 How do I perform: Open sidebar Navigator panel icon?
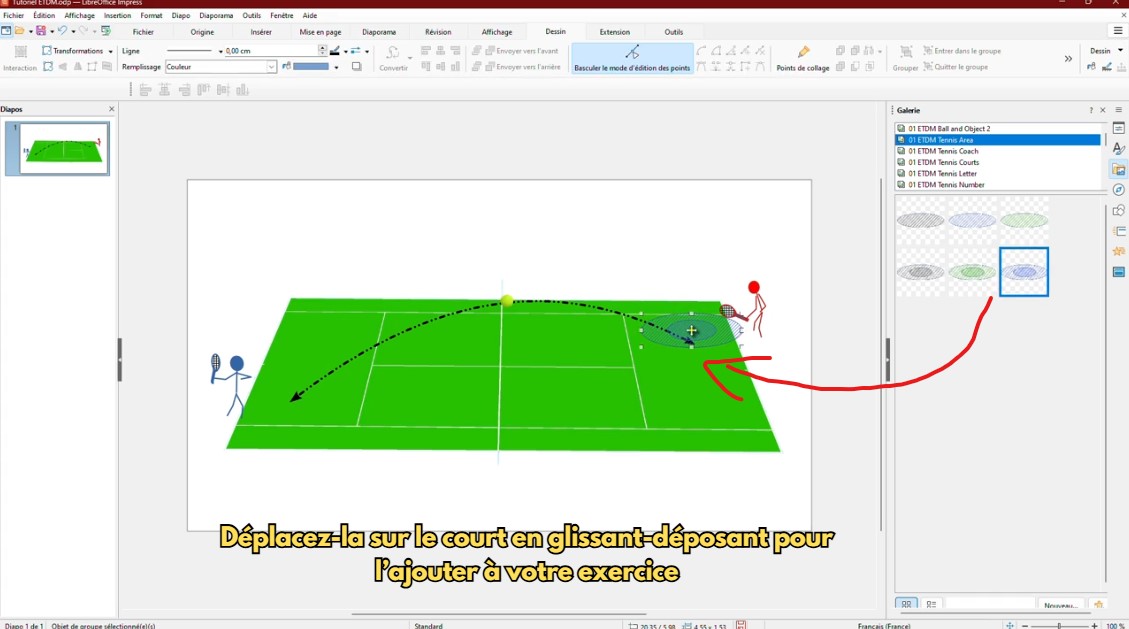pyautogui.click(x=1118, y=190)
